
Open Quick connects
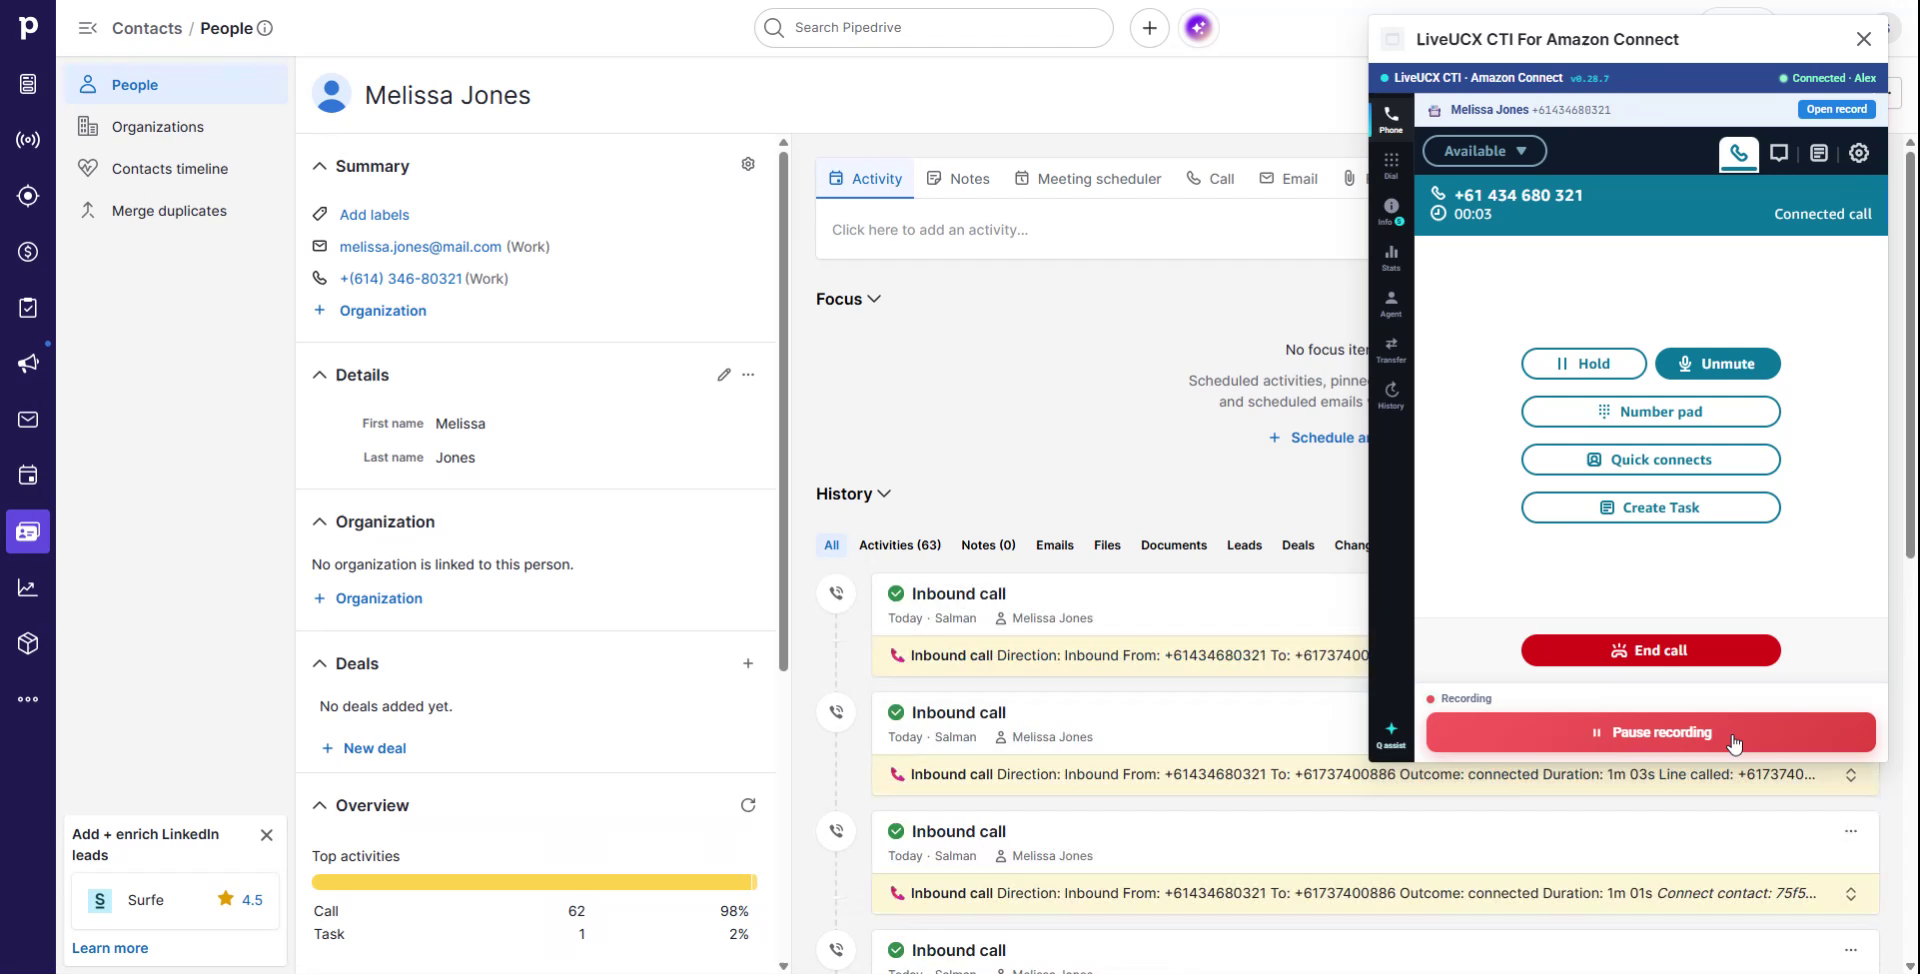point(1650,460)
